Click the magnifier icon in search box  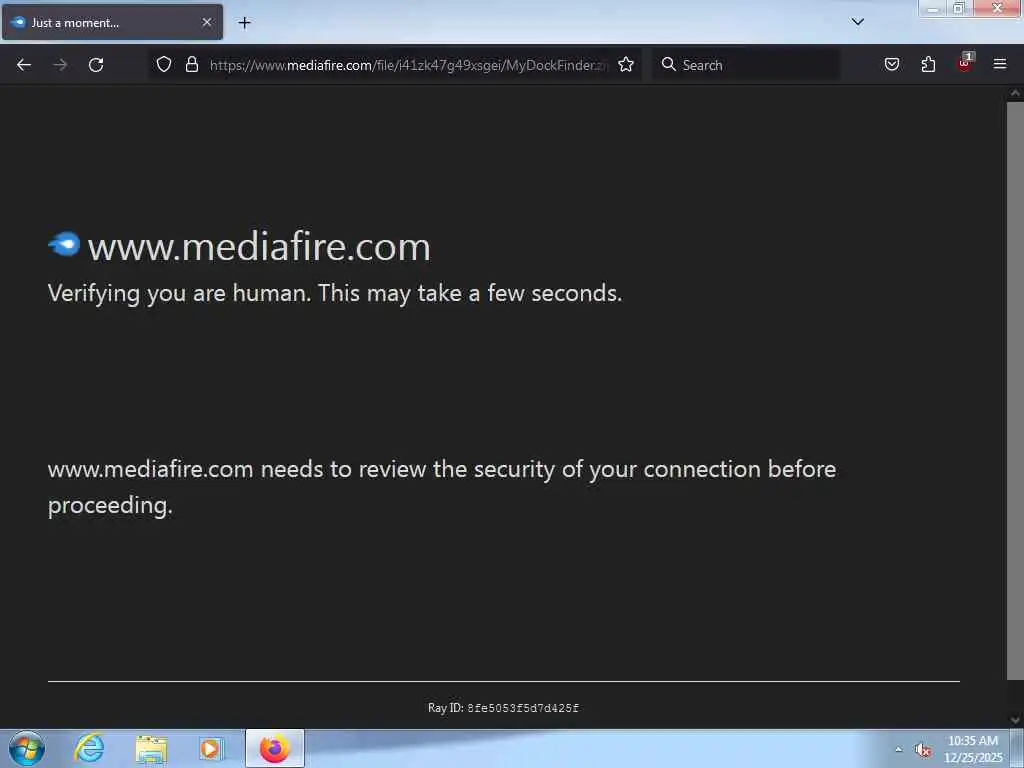(x=668, y=64)
